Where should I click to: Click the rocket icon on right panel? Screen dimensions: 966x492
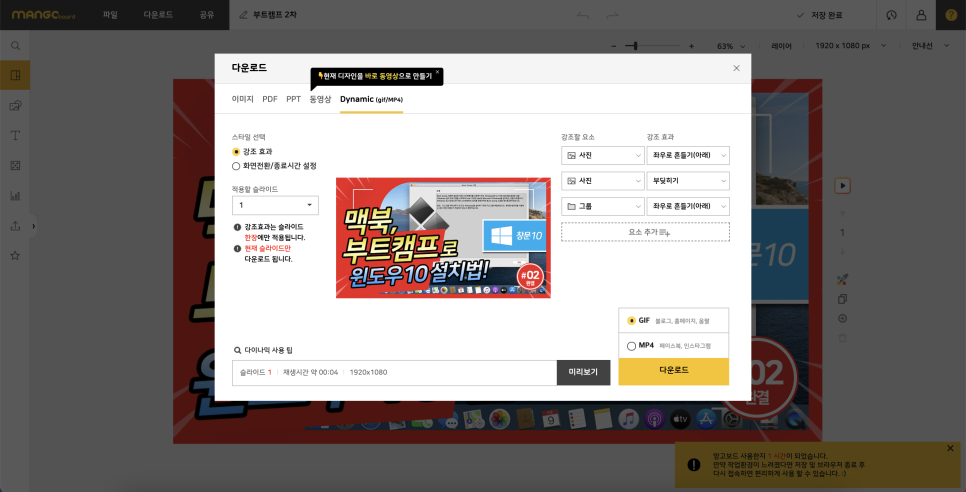point(843,280)
